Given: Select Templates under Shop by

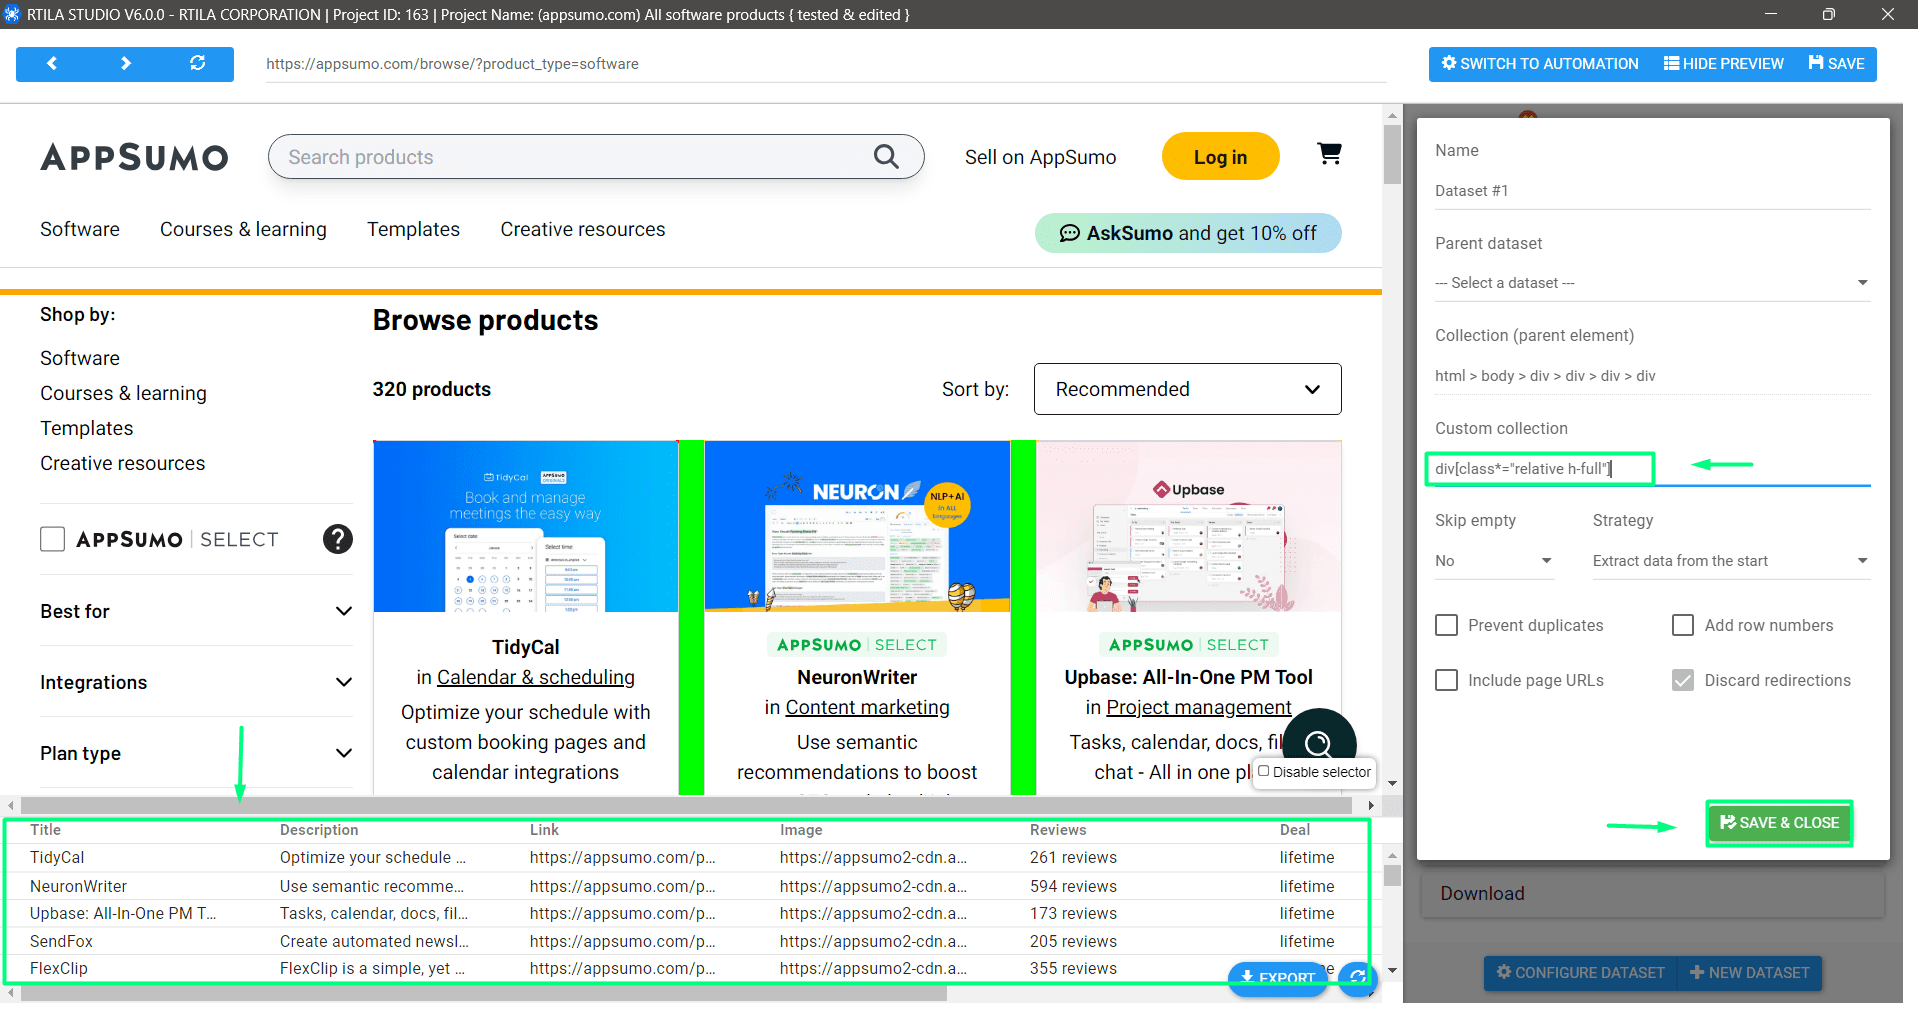Looking at the screenshot, I should (86, 428).
